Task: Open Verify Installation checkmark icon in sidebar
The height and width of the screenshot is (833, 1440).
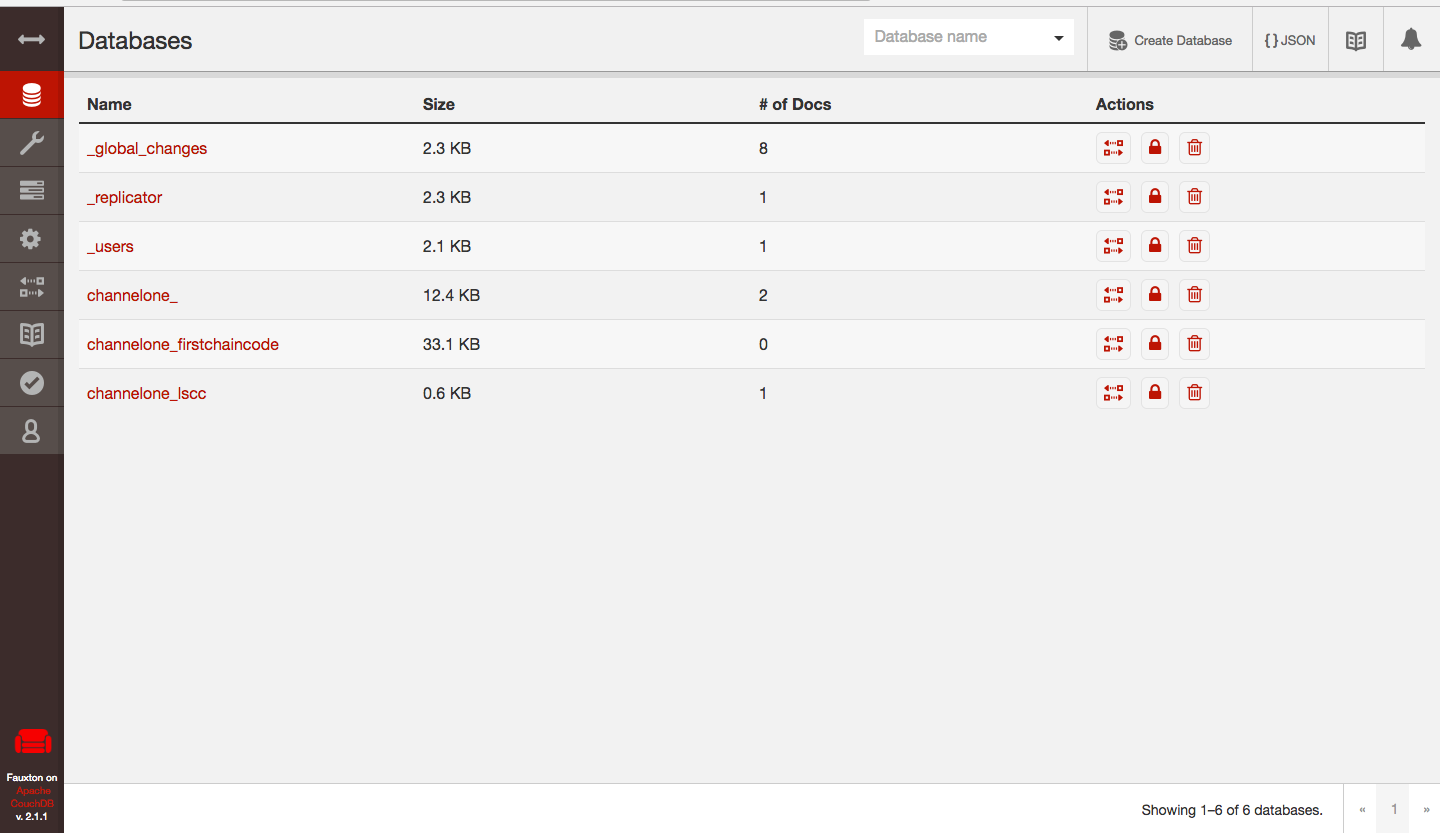Action: point(31,382)
